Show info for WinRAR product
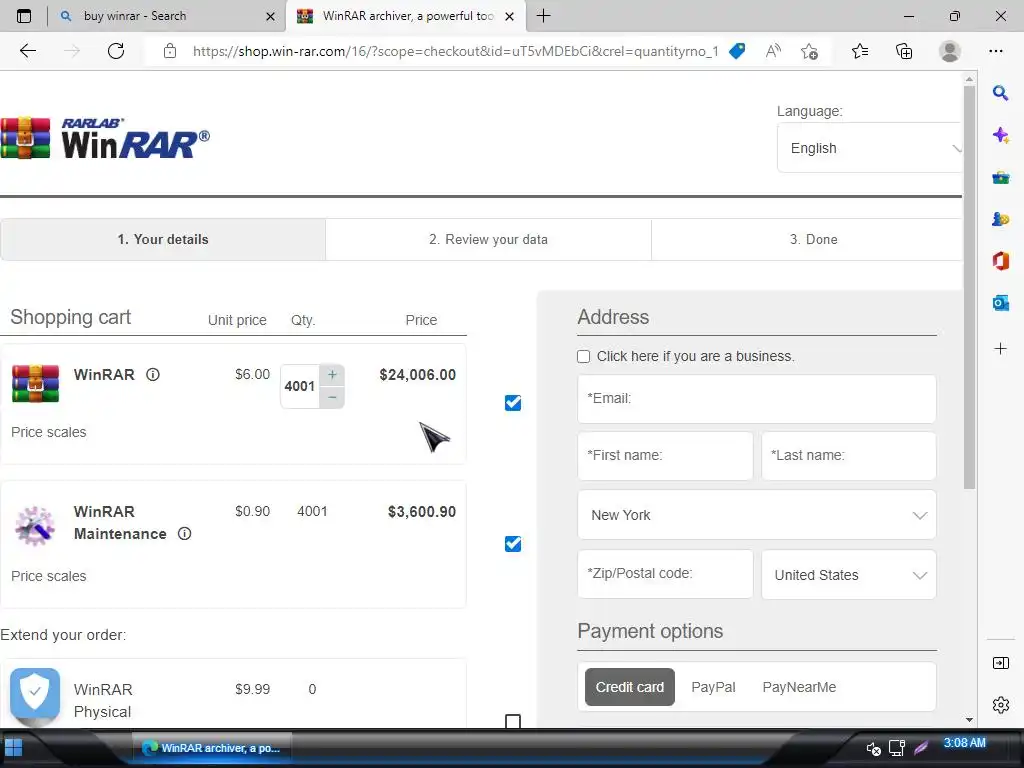The height and width of the screenshot is (768, 1024). tap(152, 374)
